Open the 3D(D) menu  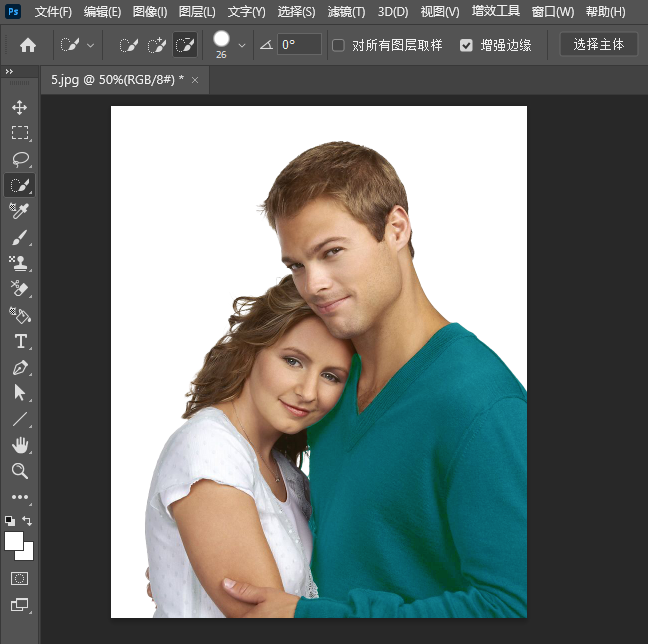tap(393, 12)
